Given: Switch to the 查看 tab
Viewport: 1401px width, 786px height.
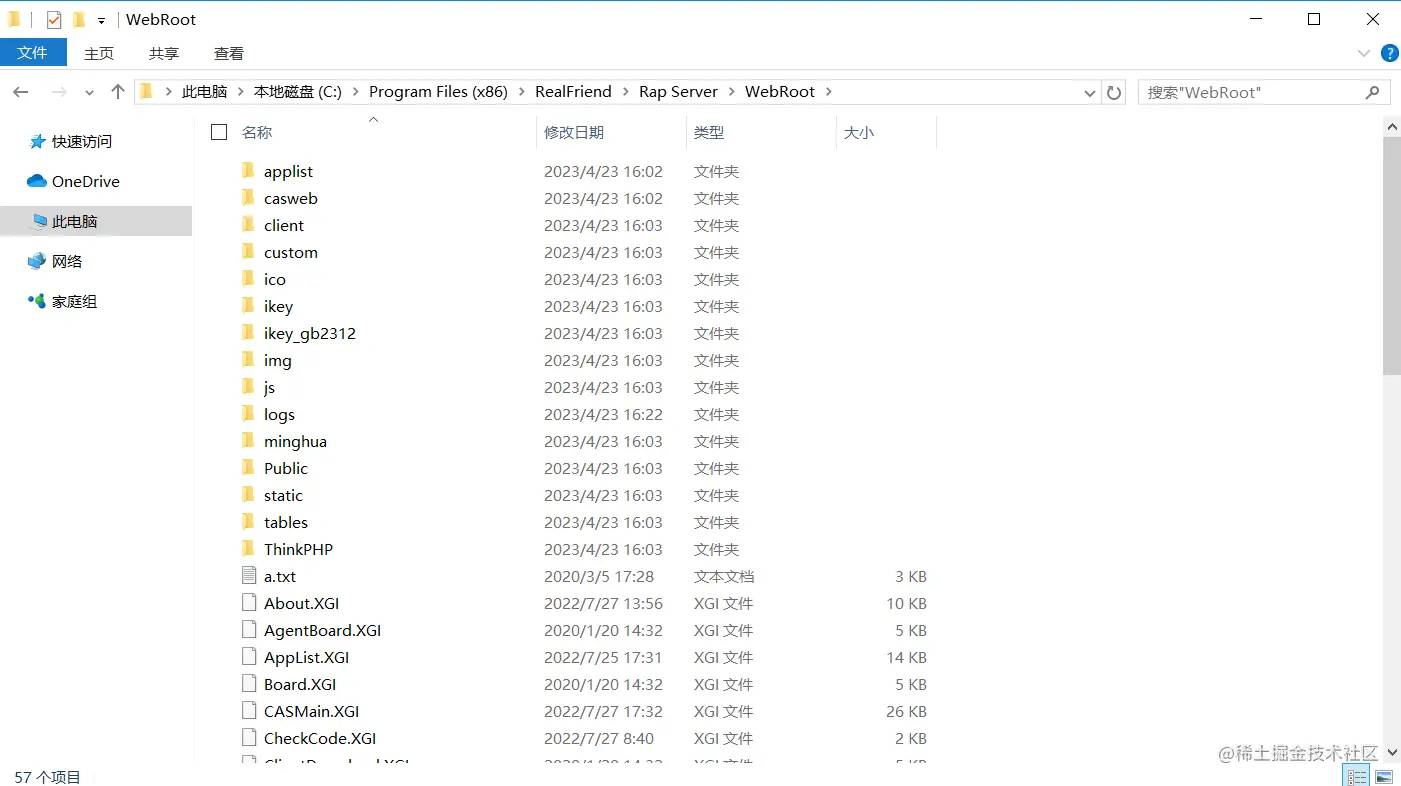Looking at the screenshot, I should (229, 53).
